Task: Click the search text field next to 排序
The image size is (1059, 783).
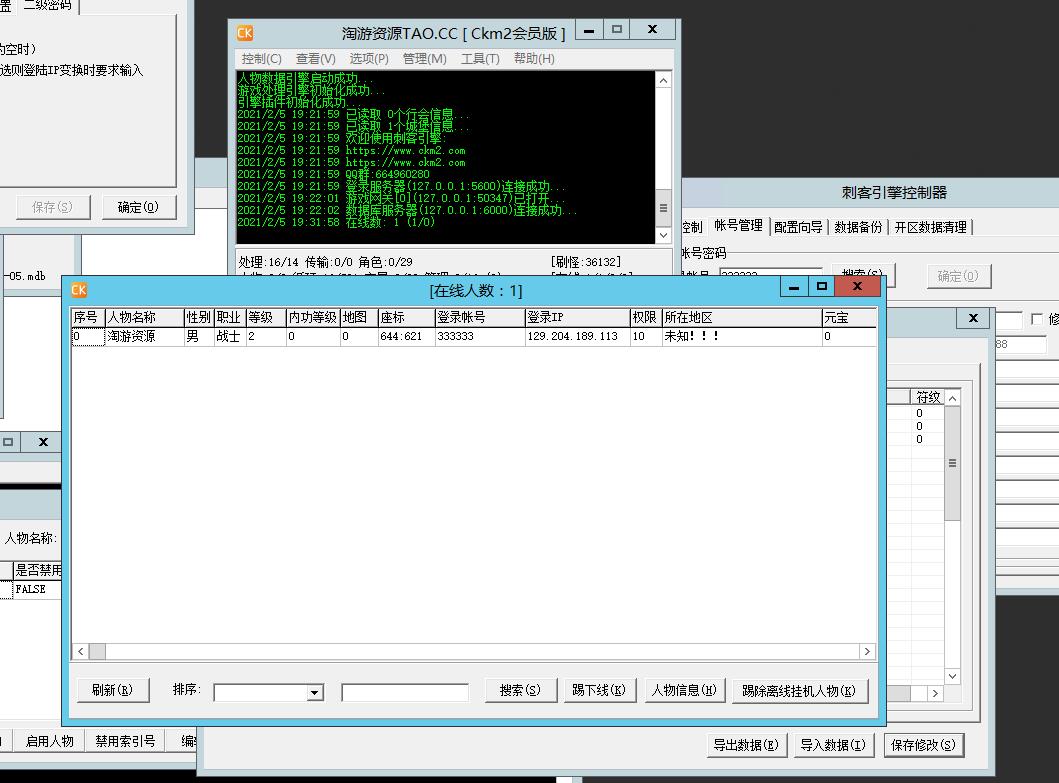Action: [405, 692]
